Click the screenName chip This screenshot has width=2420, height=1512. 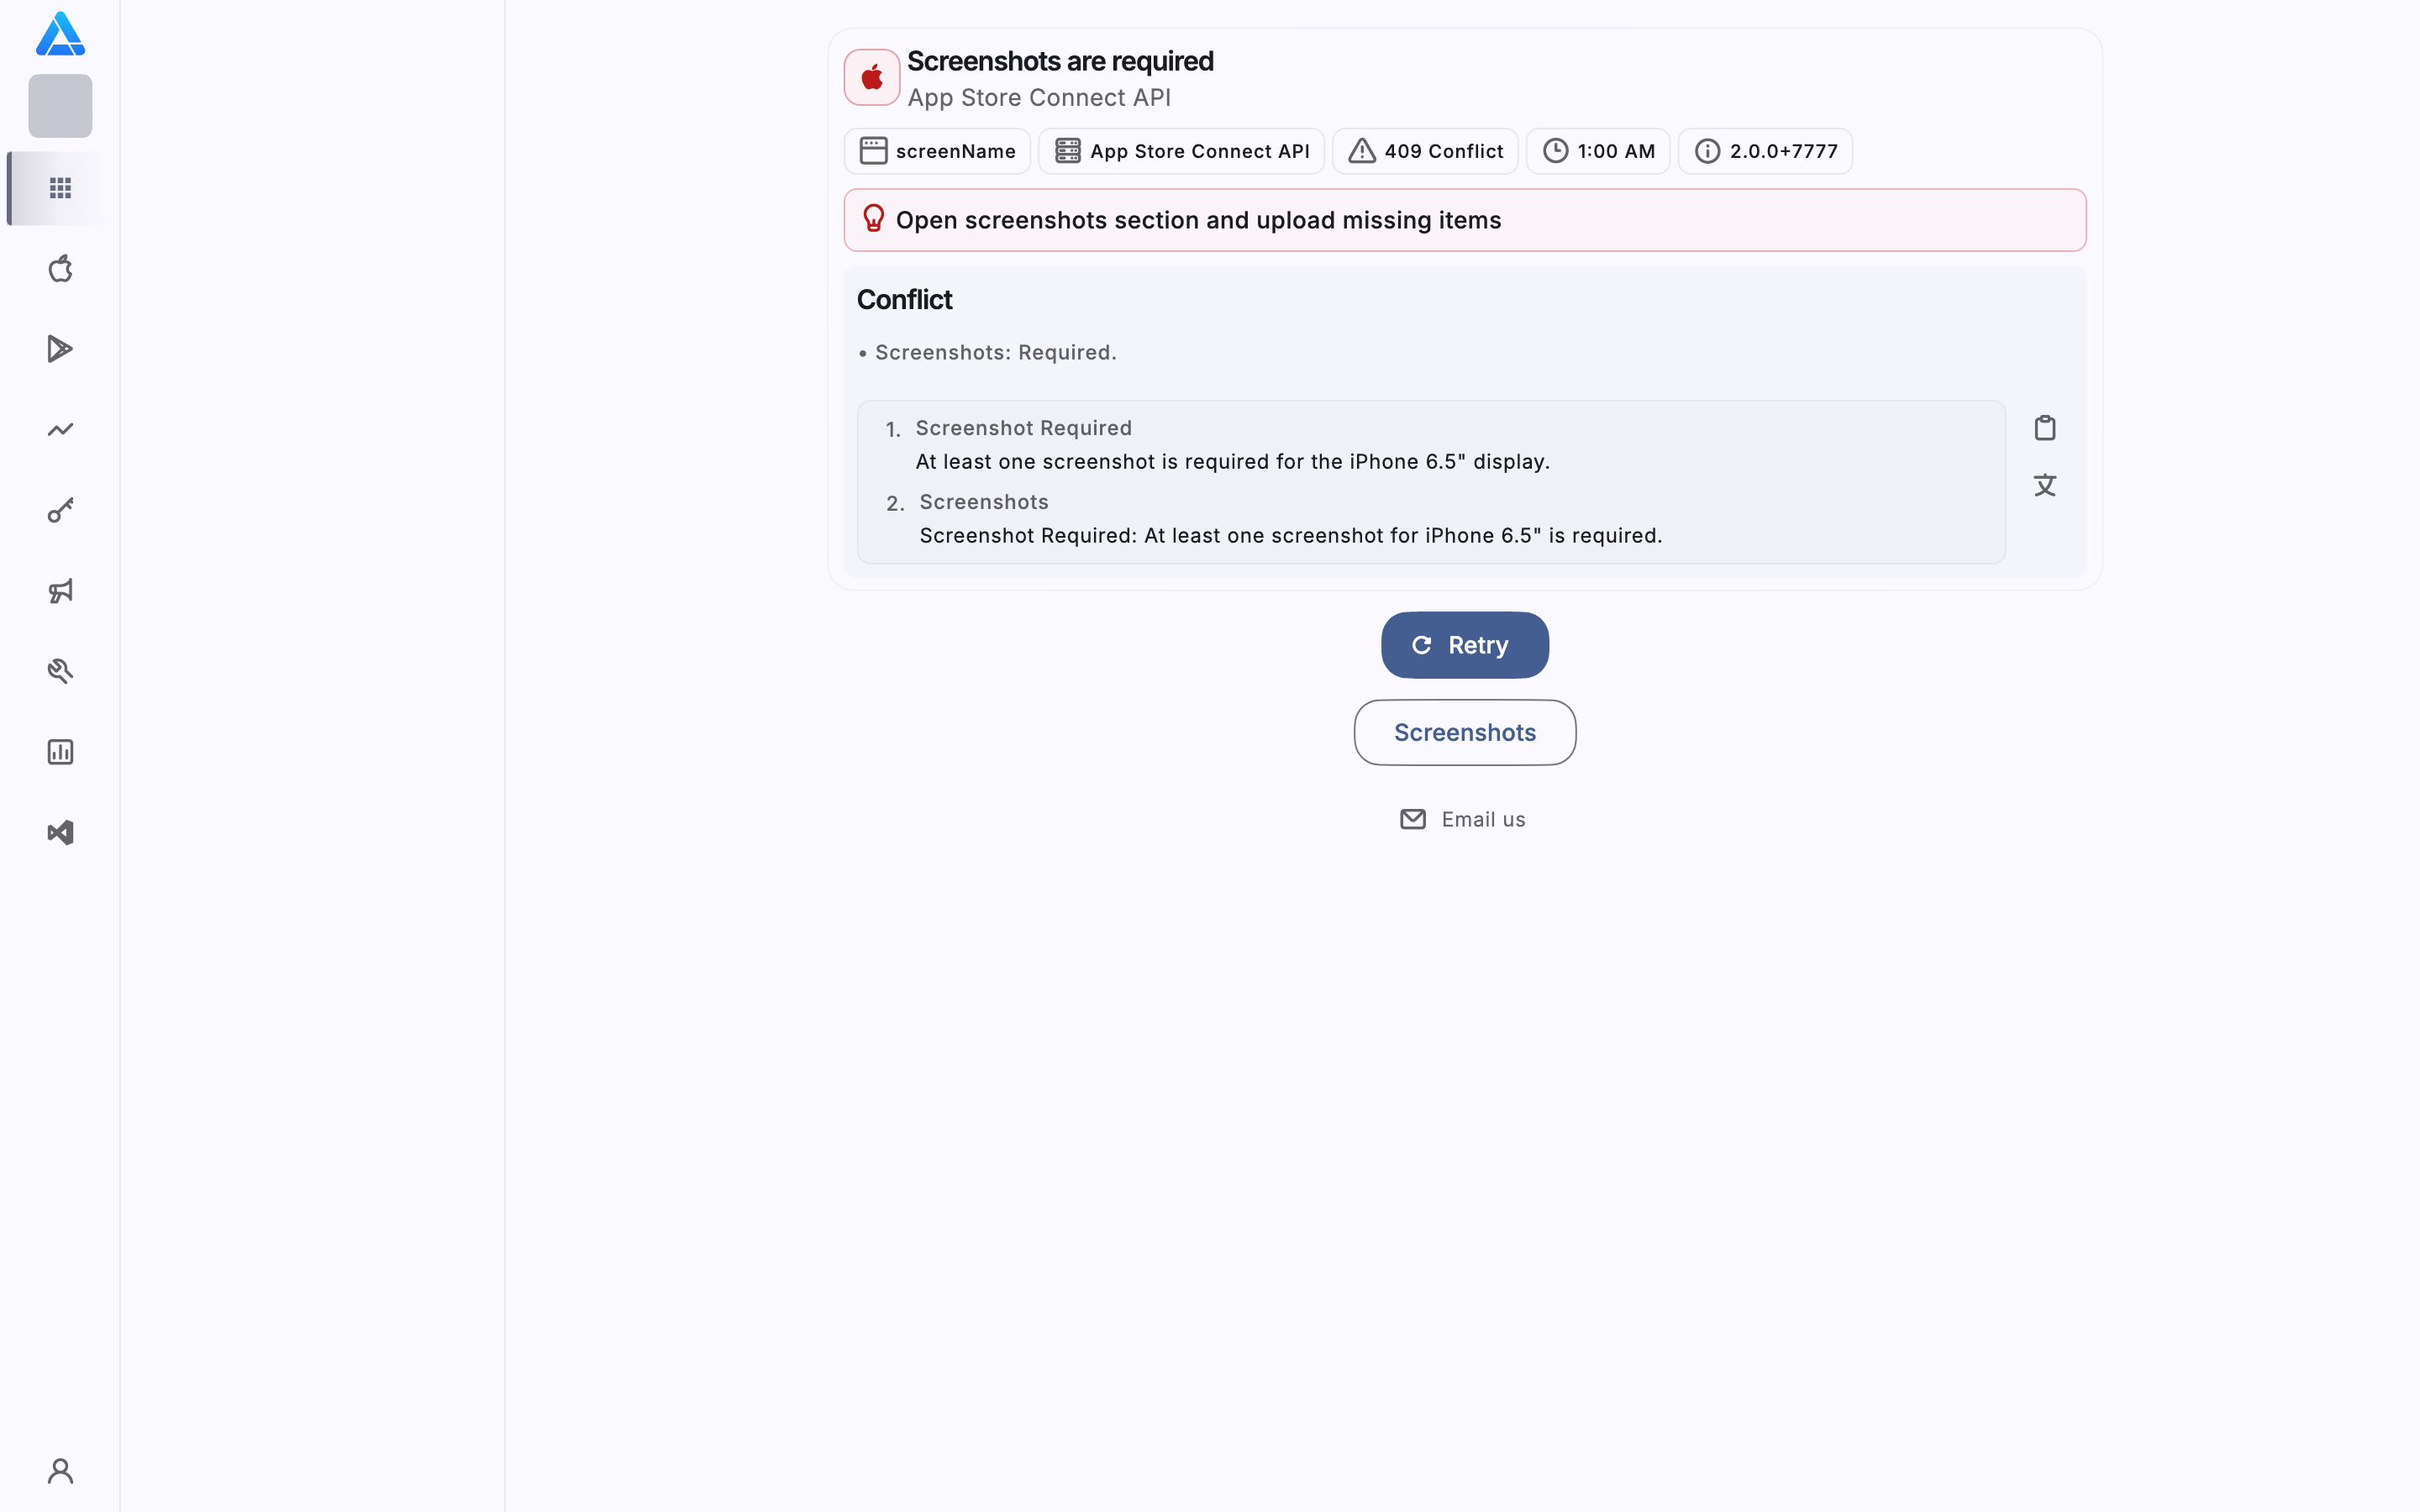tap(937, 151)
